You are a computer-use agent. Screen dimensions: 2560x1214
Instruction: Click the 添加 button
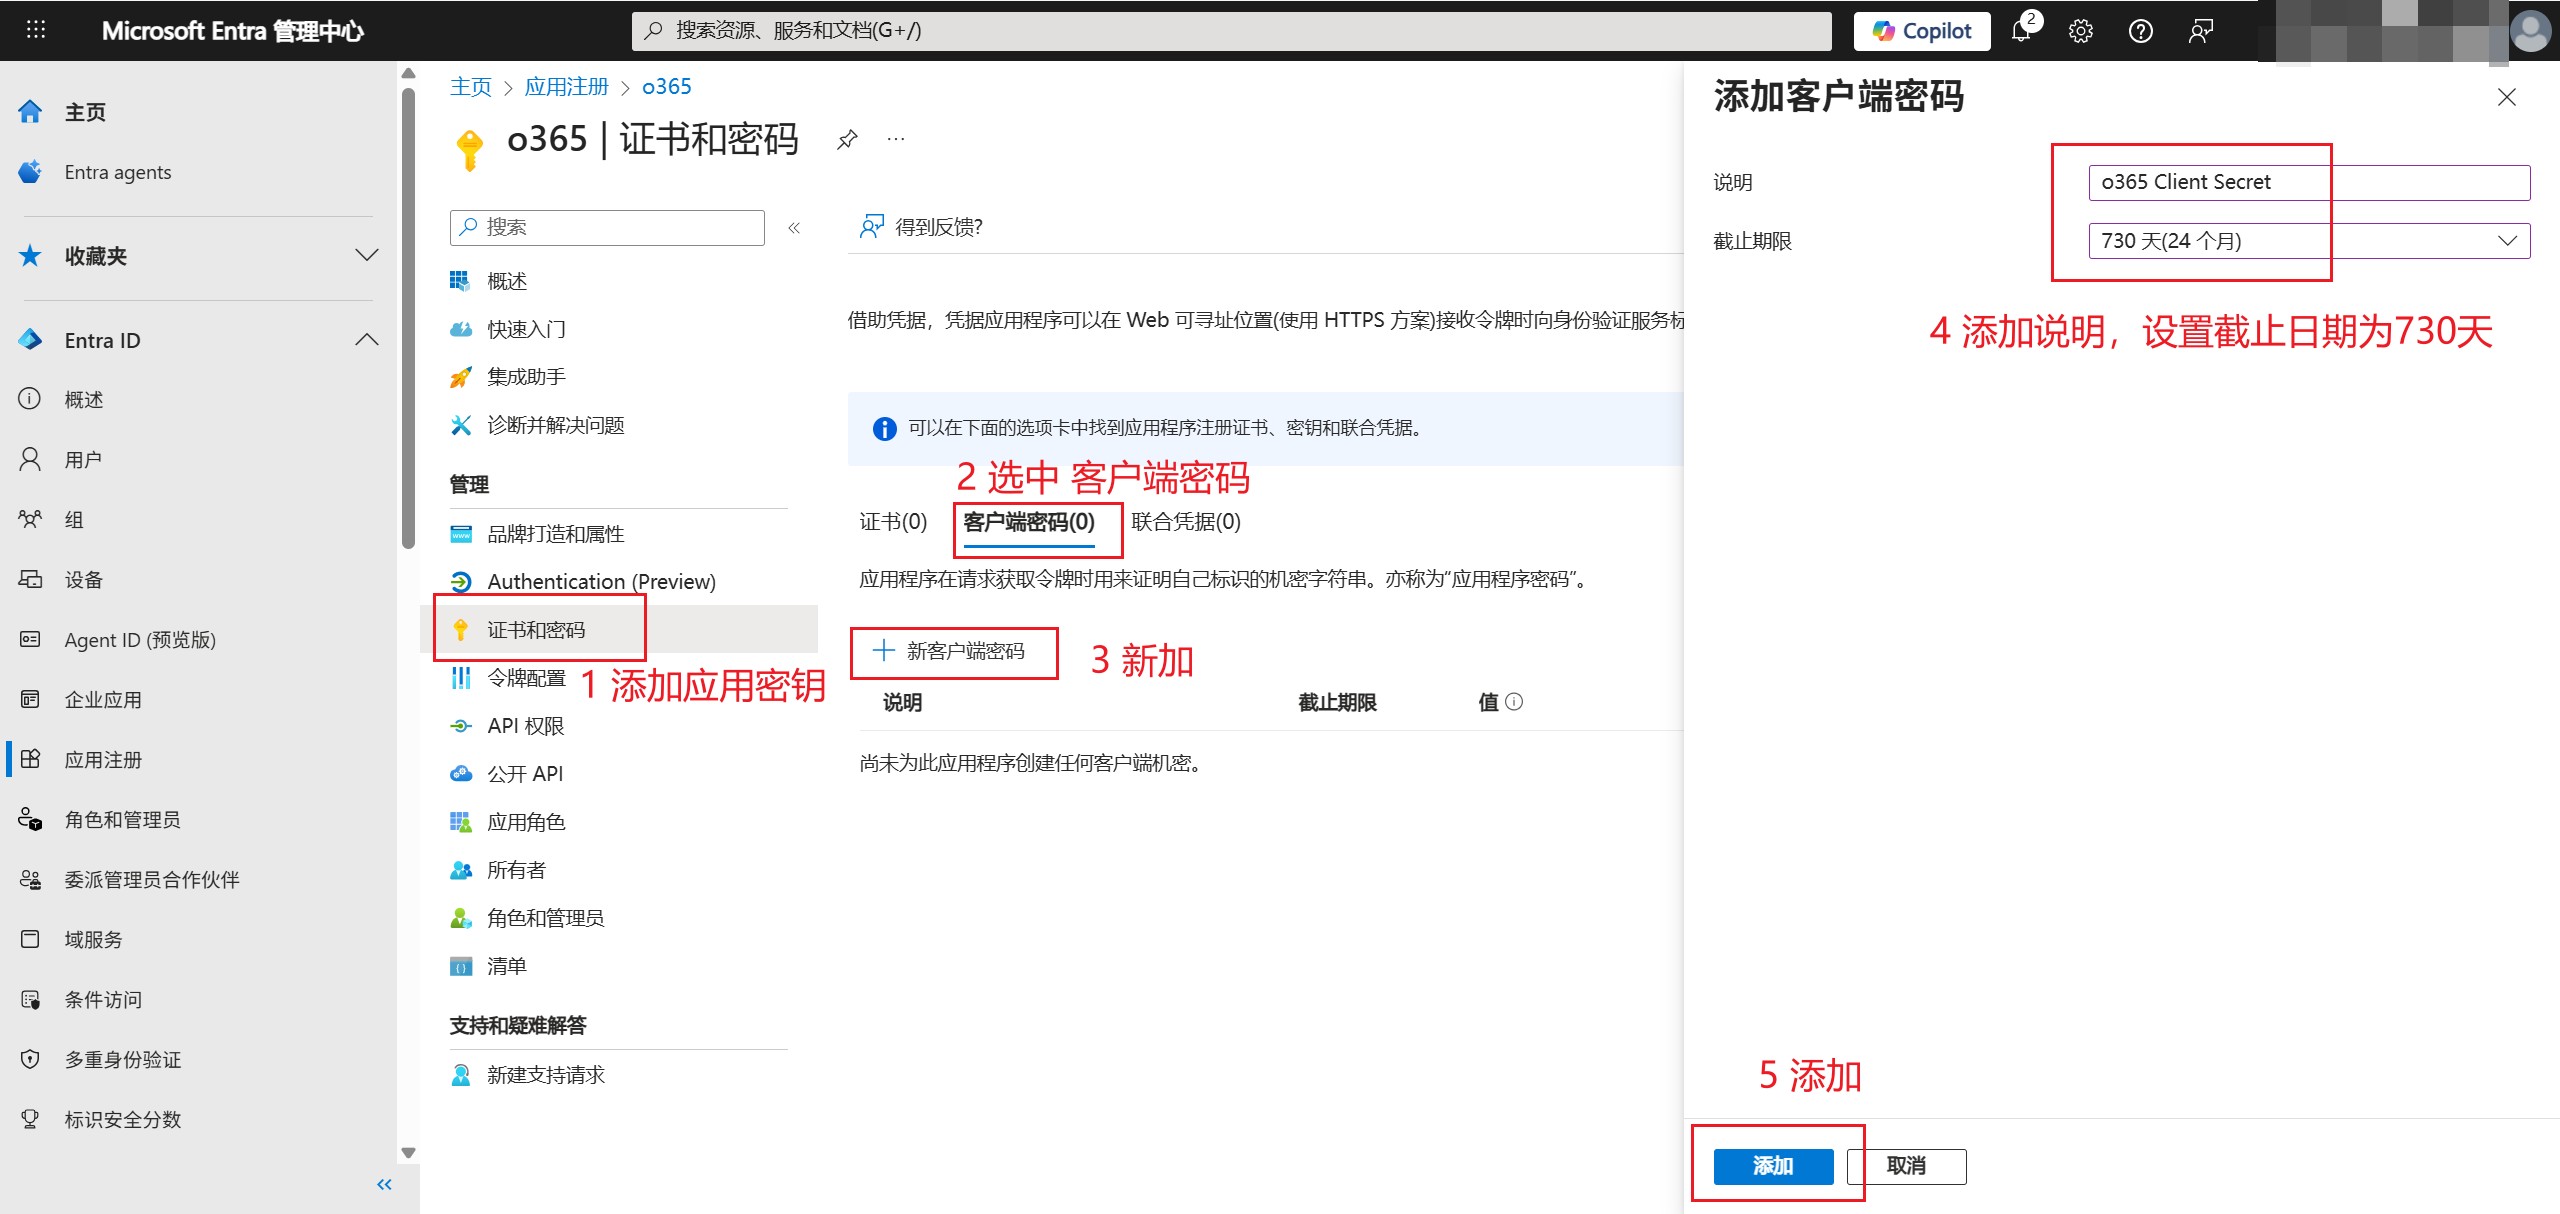click(x=1773, y=1166)
